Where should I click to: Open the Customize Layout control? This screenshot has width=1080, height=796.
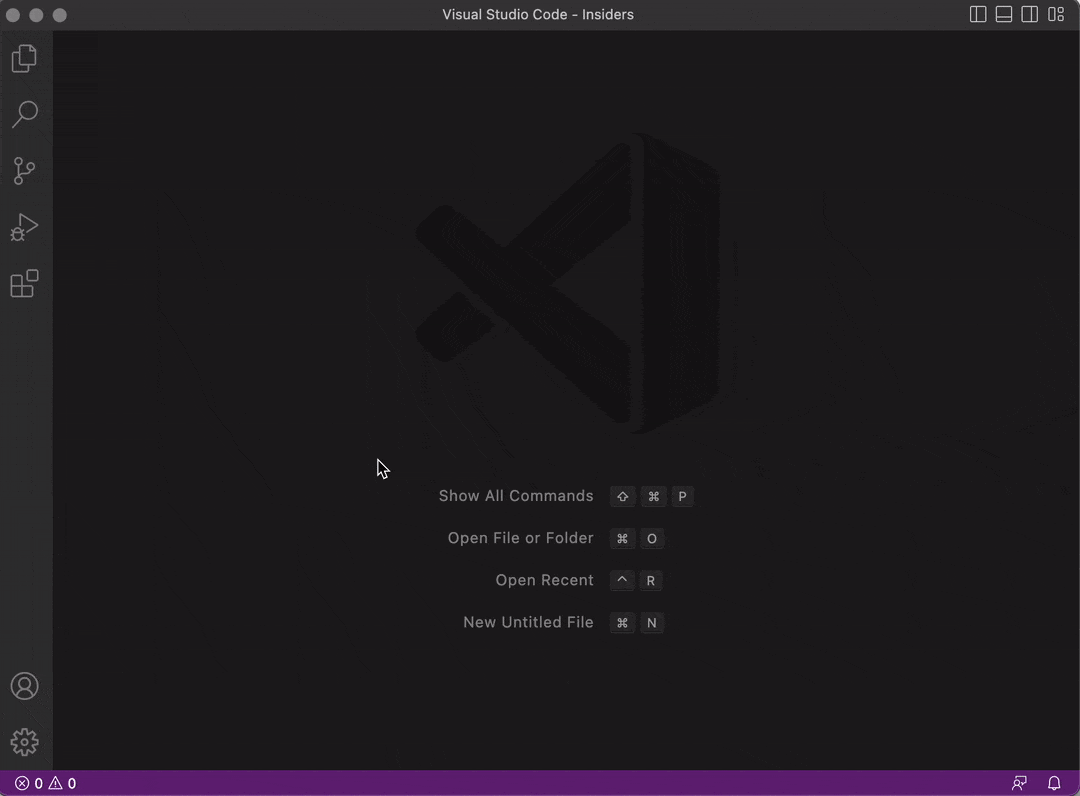click(1056, 14)
